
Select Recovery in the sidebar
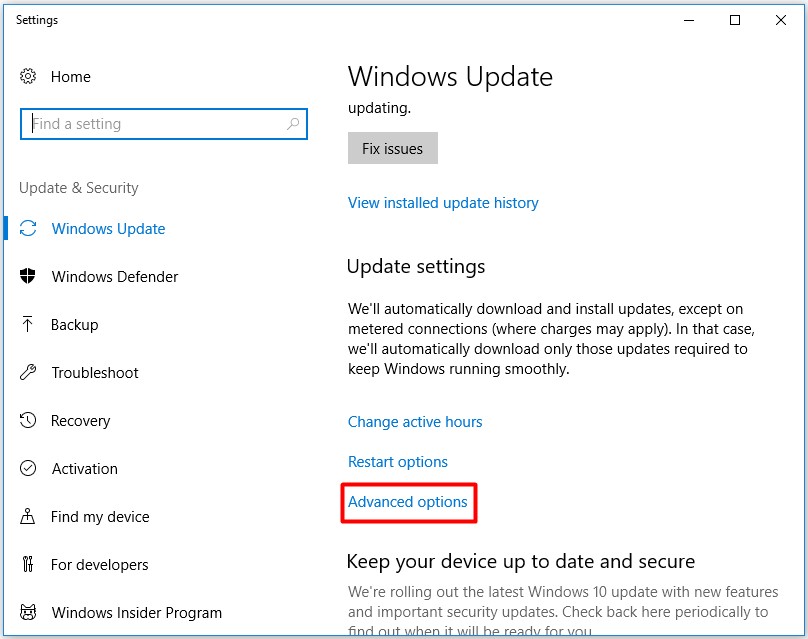80,421
